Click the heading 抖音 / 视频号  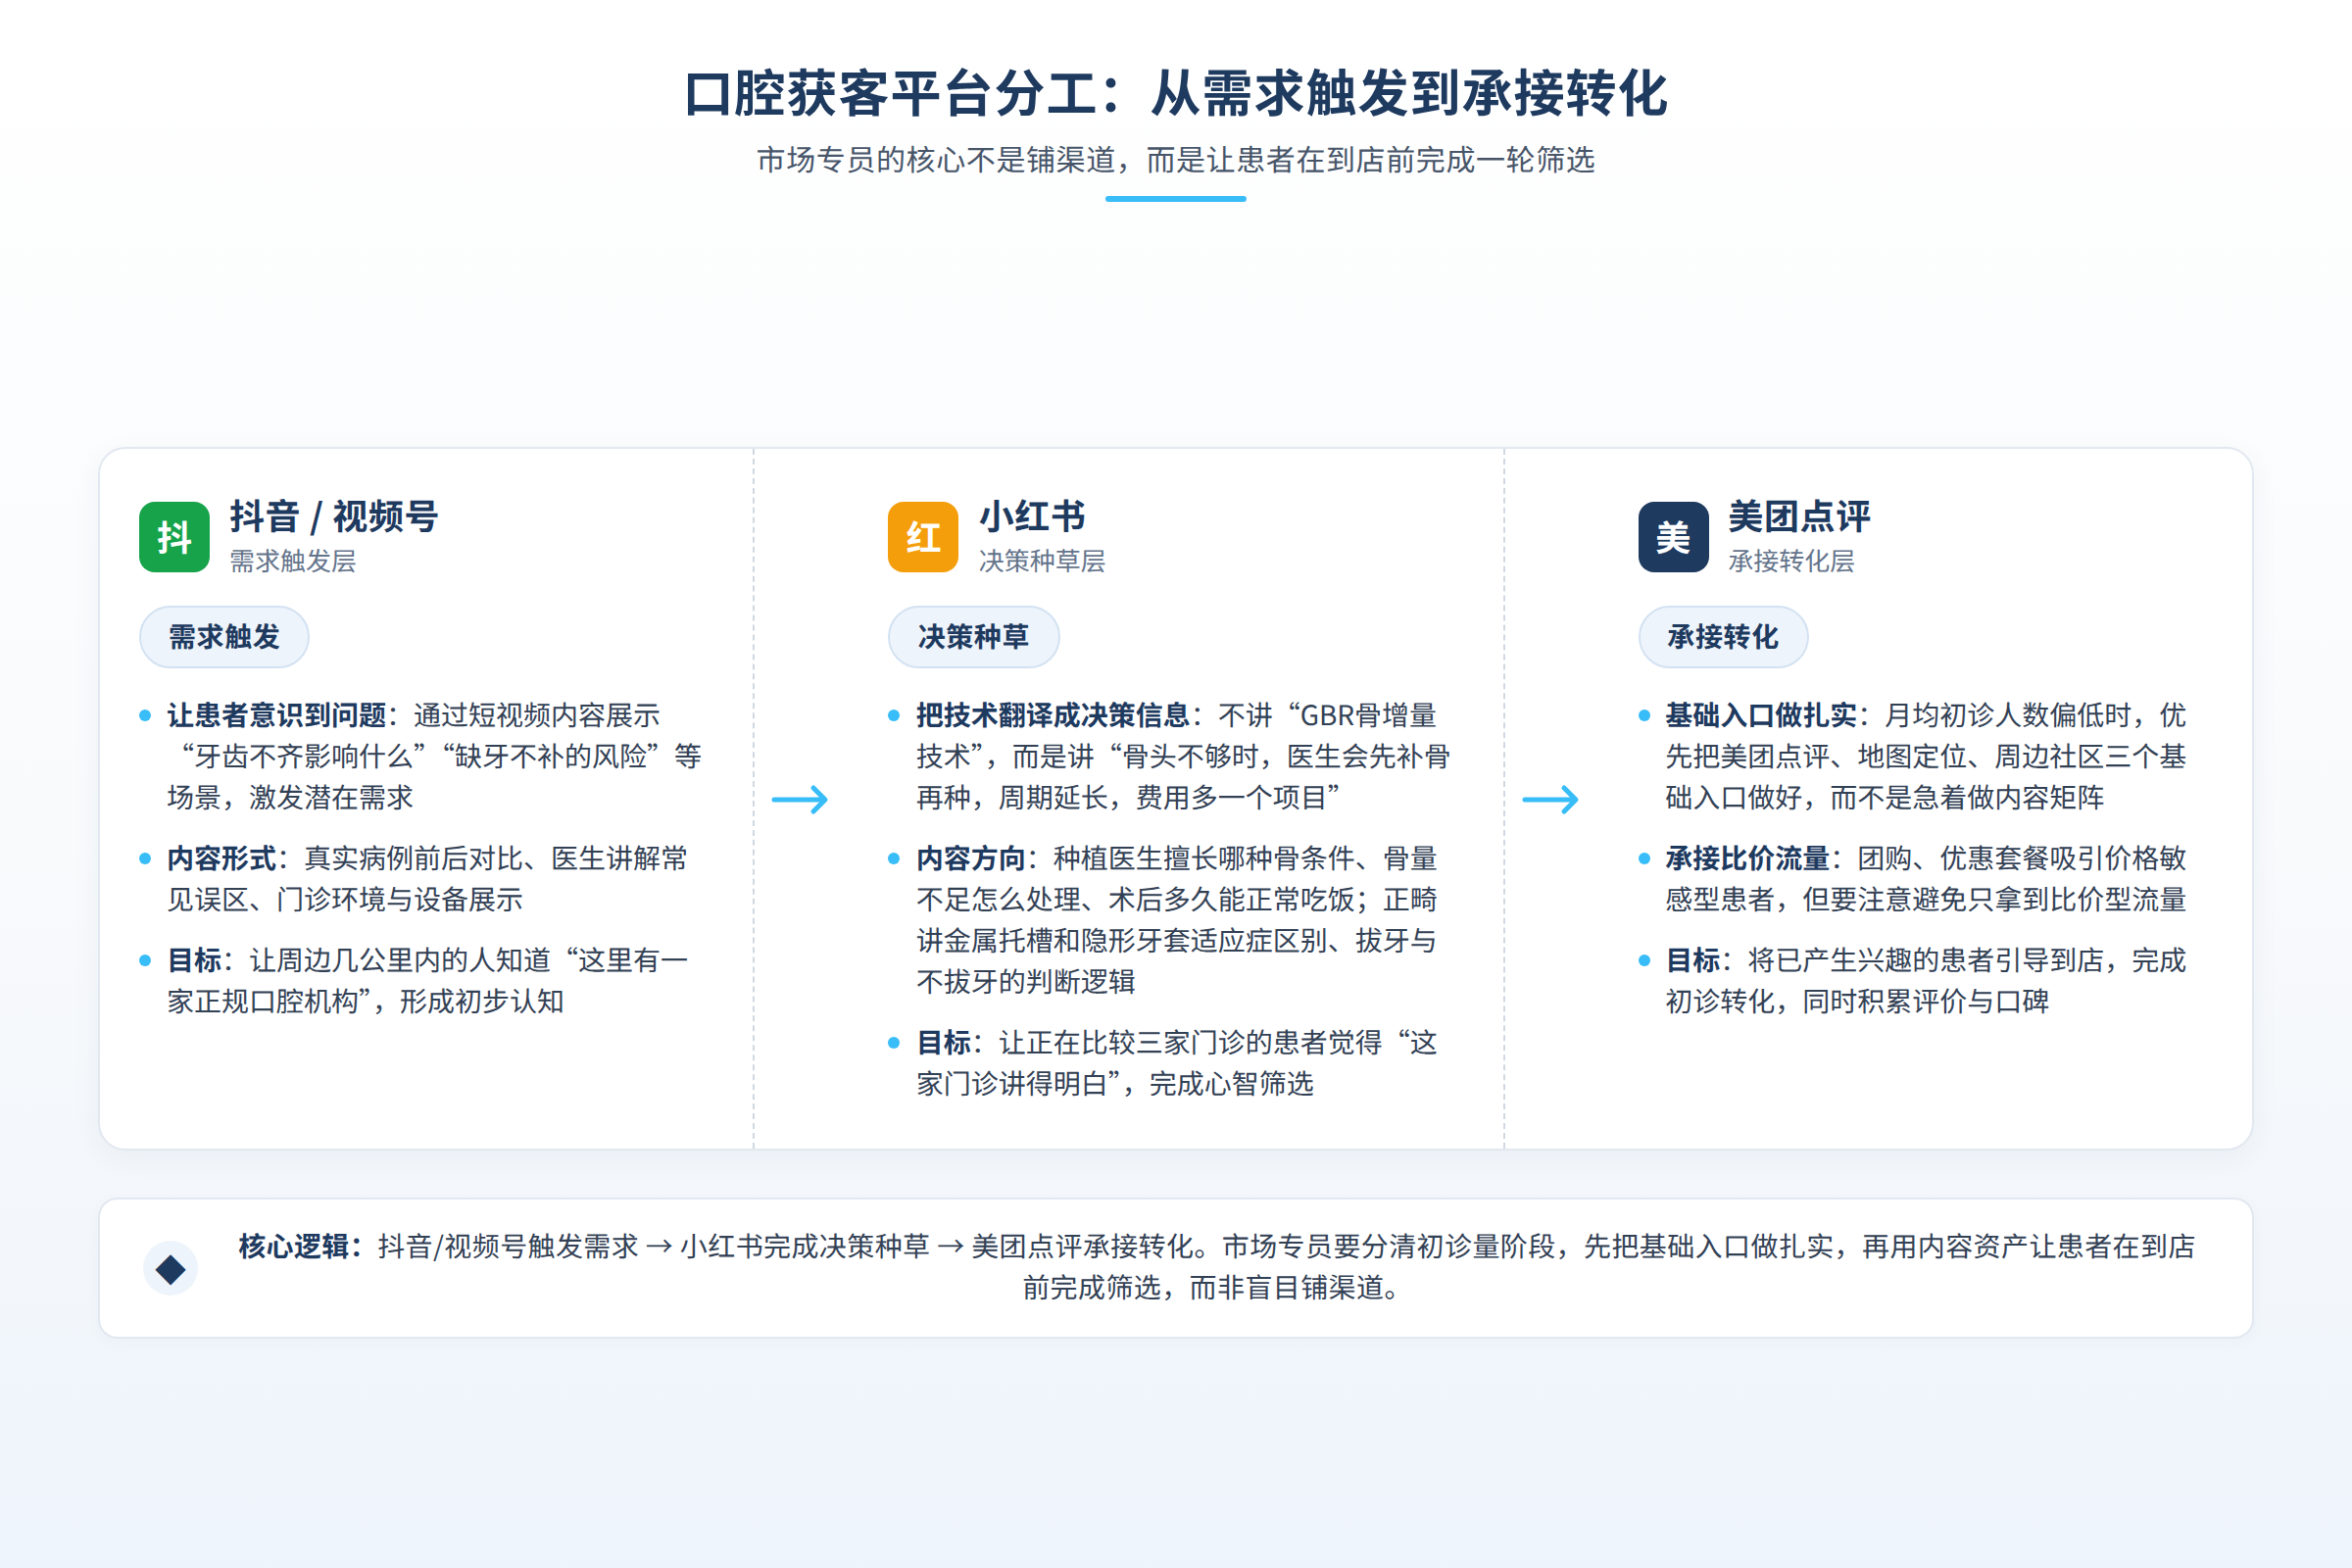pyautogui.click(x=334, y=516)
